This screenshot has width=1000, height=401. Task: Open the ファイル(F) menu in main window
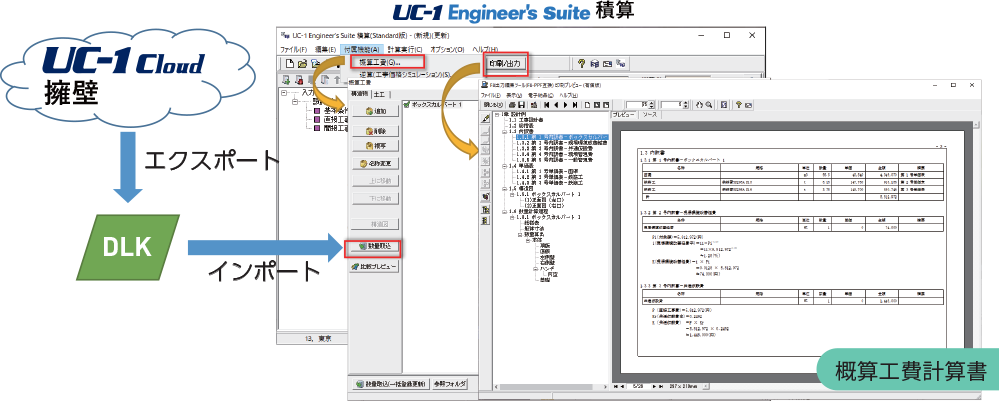coord(293,49)
